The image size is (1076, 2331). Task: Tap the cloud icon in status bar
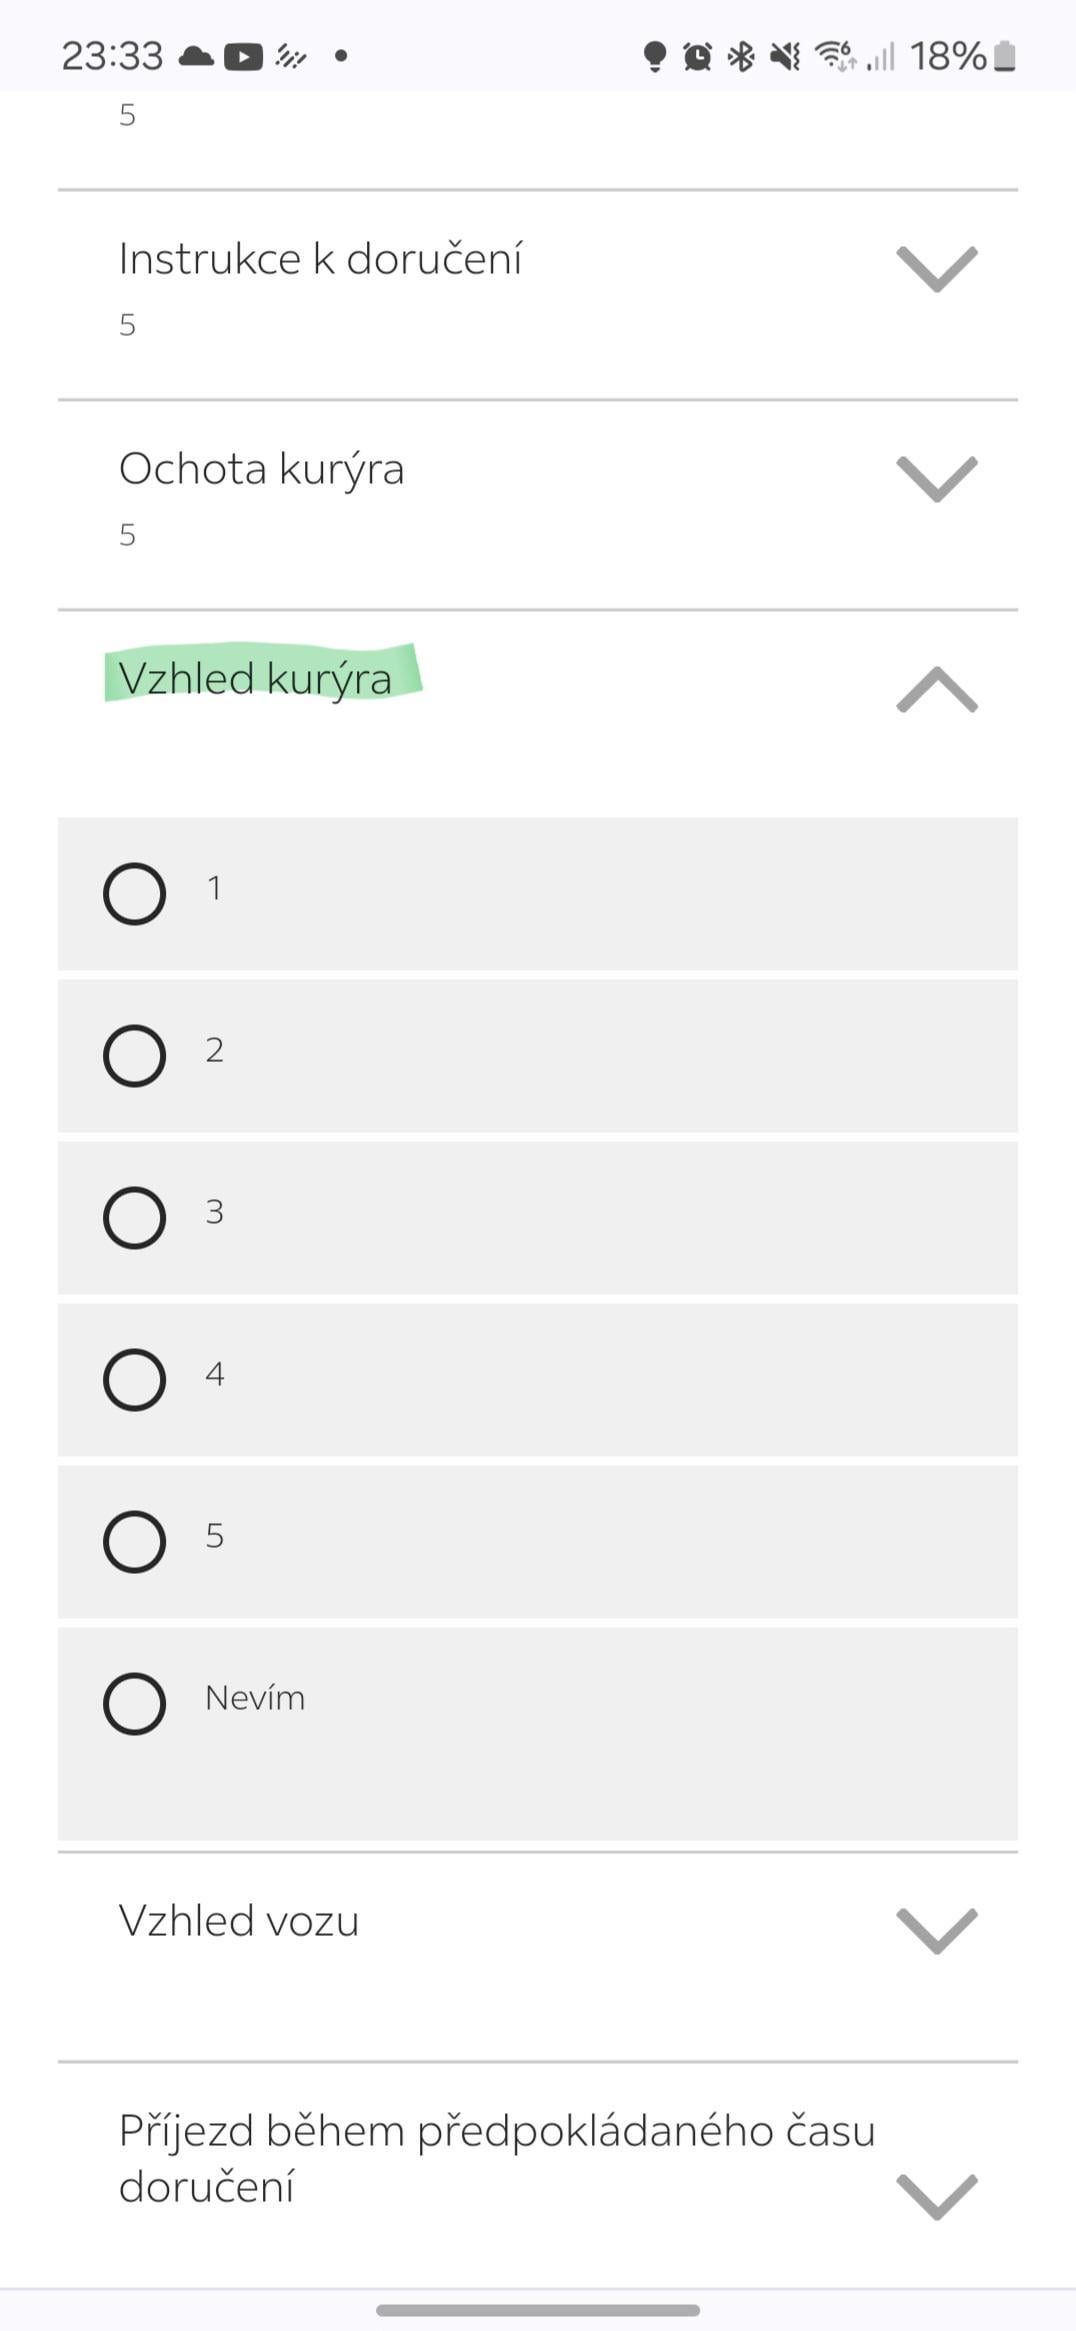pos(196,56)
